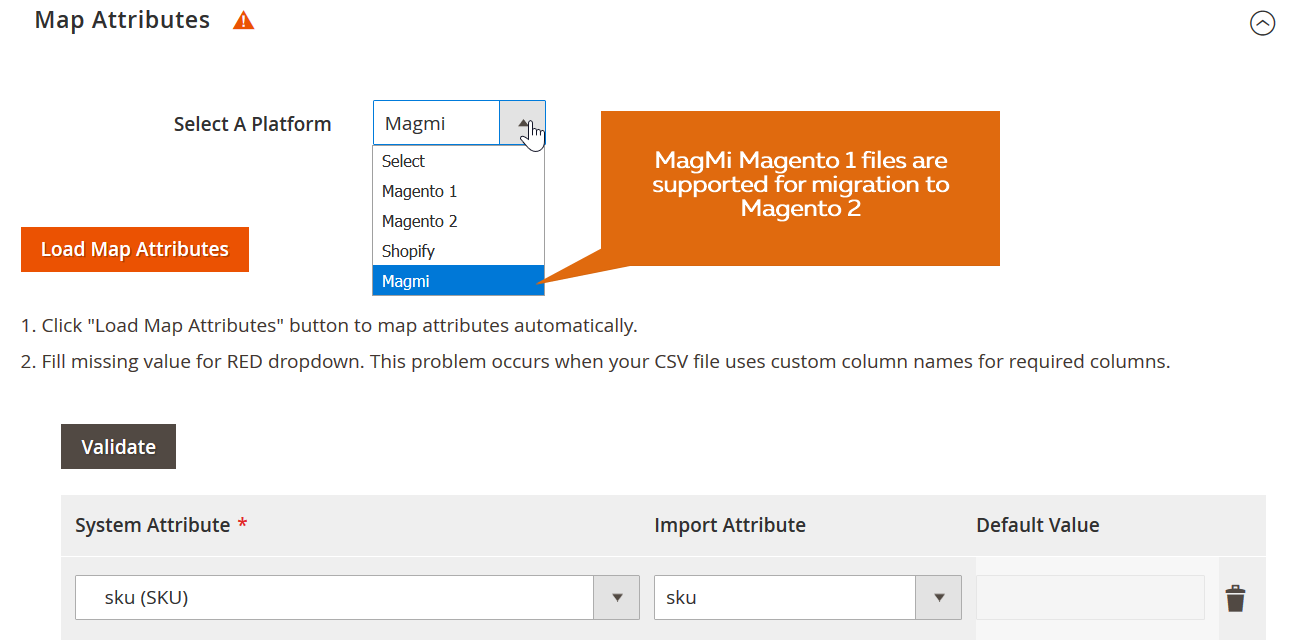Image resolution: width=1310 pixels, height=640 pixels.
Task: Click the Map Attributes section title
Action: [122, 20]
